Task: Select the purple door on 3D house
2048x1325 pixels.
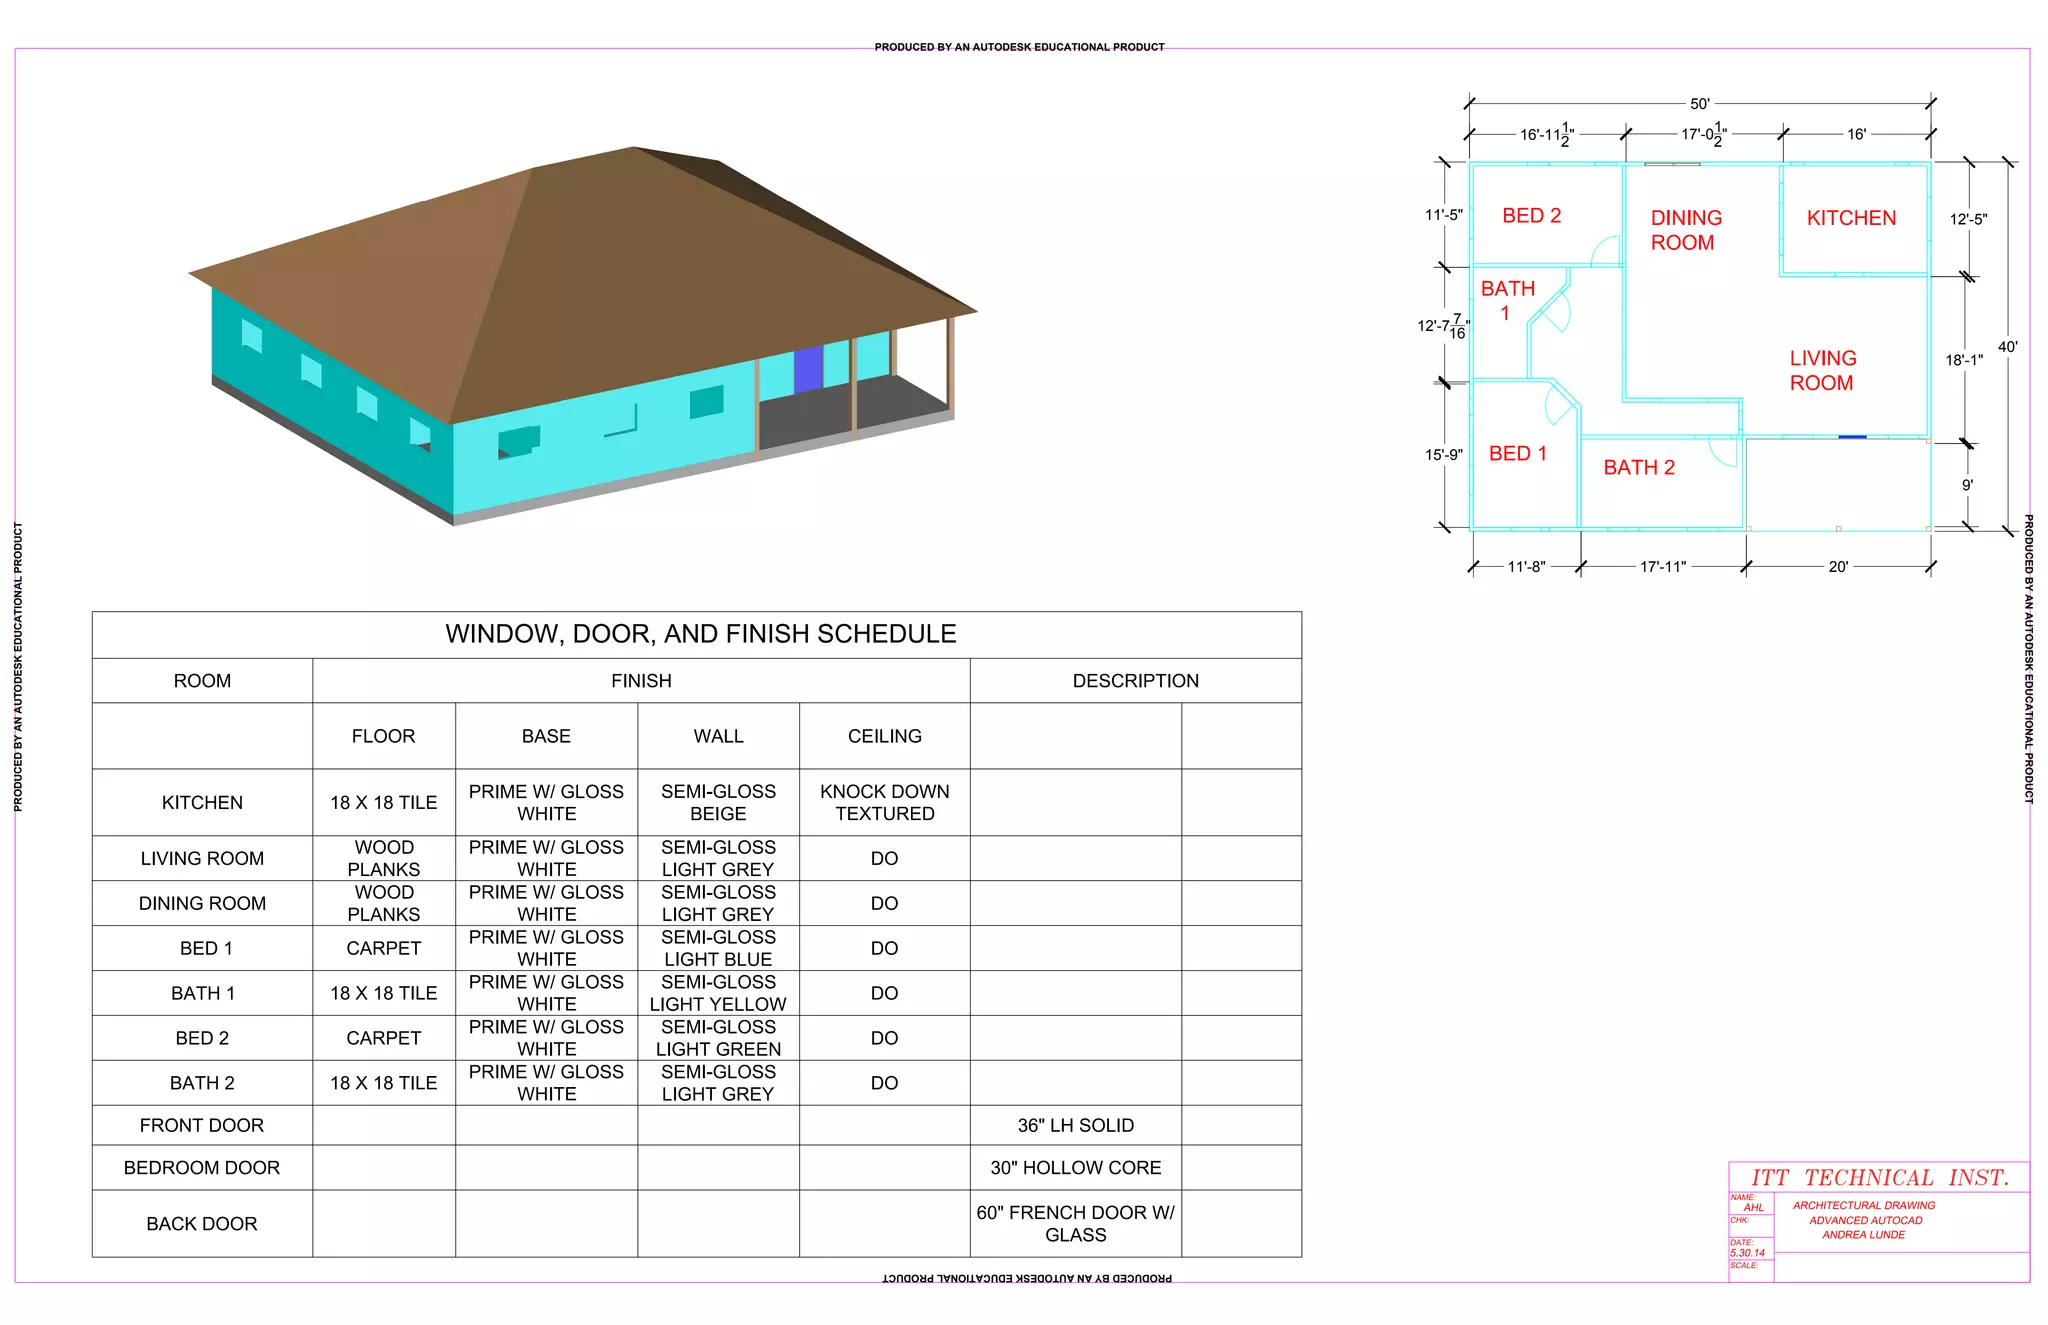Action: click(x=808, y=370)
